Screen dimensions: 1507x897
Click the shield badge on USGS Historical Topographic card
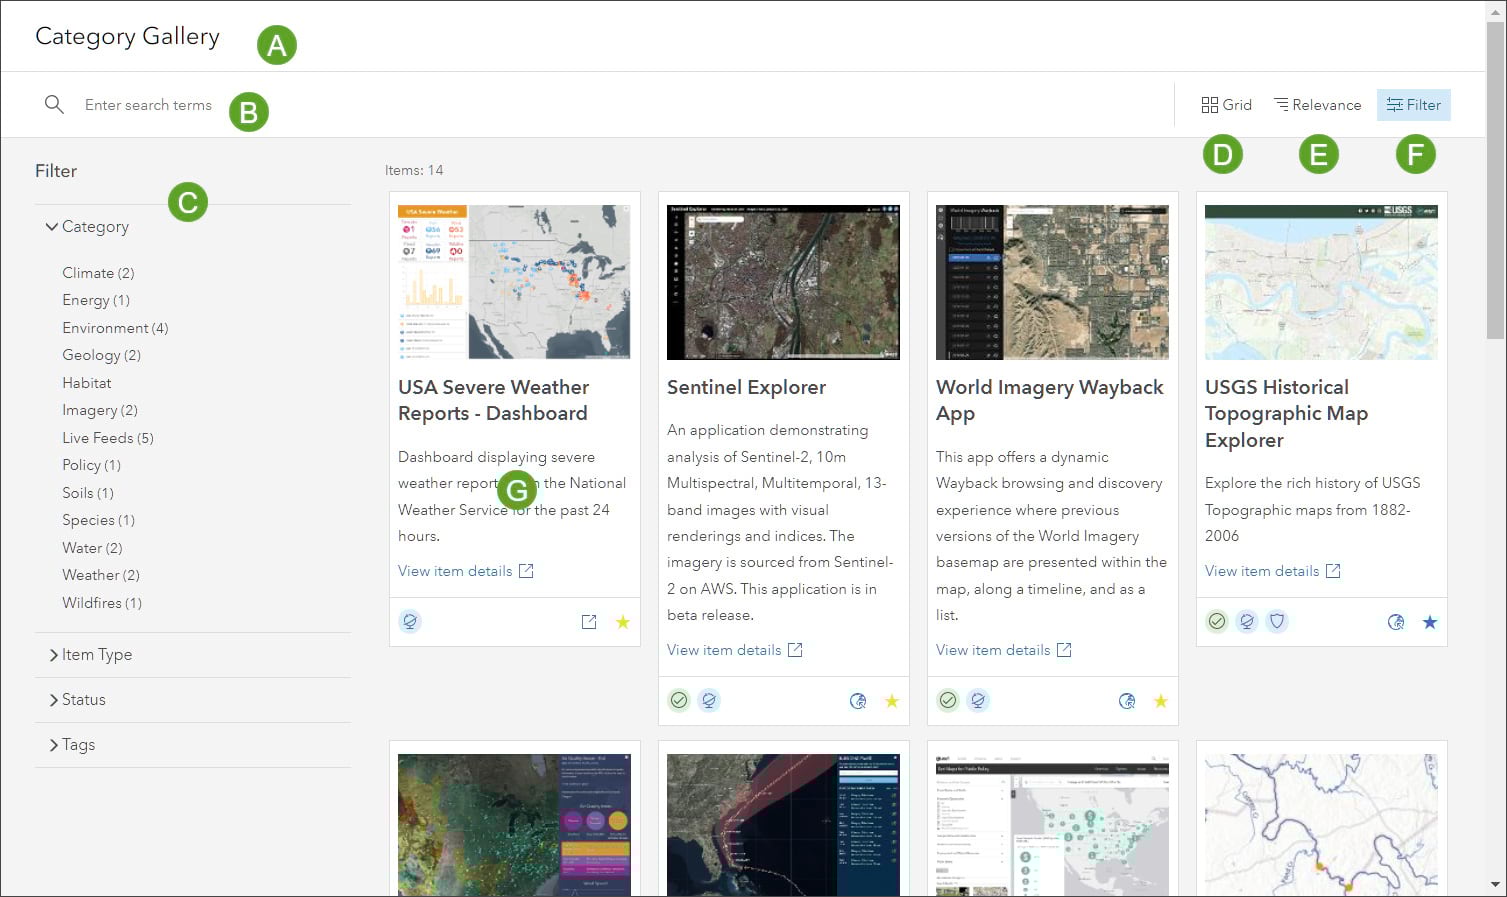tap(1277, 622)
